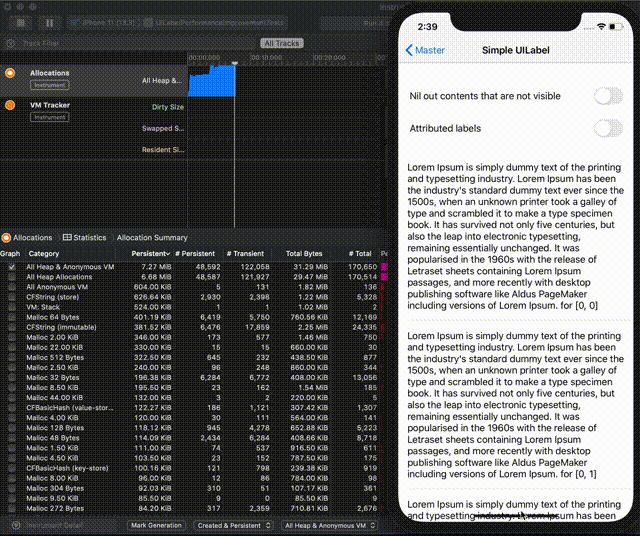The height and width of the screenshot is (536, 640).
Task: Sort by Total Bytes column header
Action: (x=304, y=254)
